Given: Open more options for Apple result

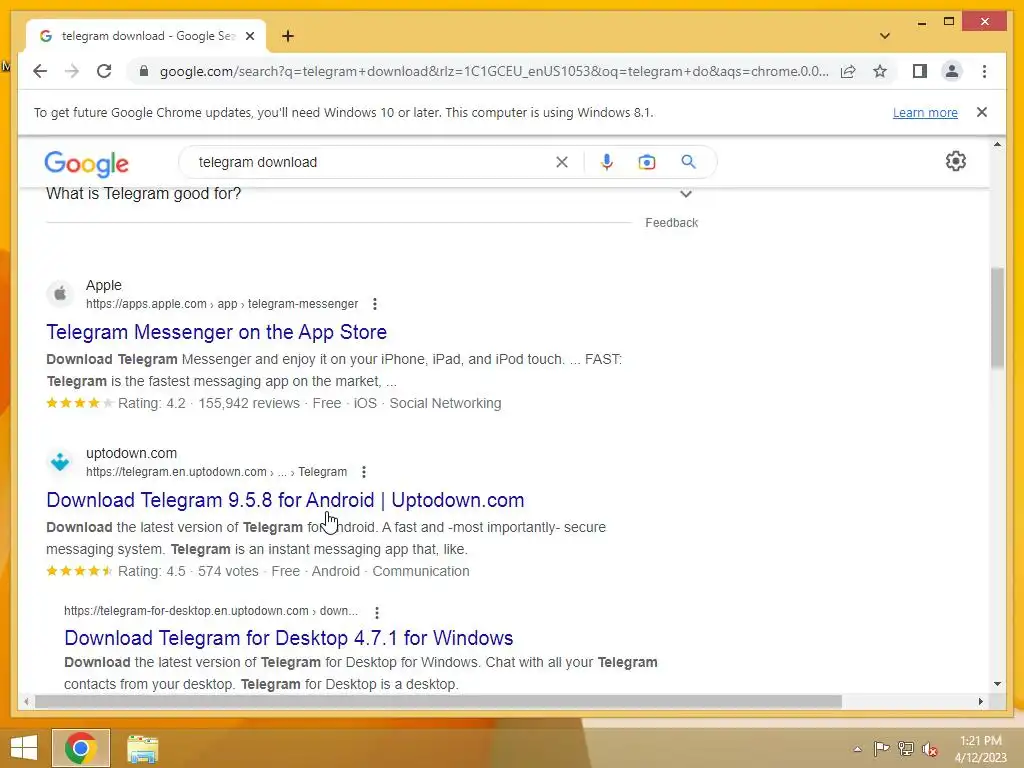Looking at the screenshot, I should click(x=374, y=304).
